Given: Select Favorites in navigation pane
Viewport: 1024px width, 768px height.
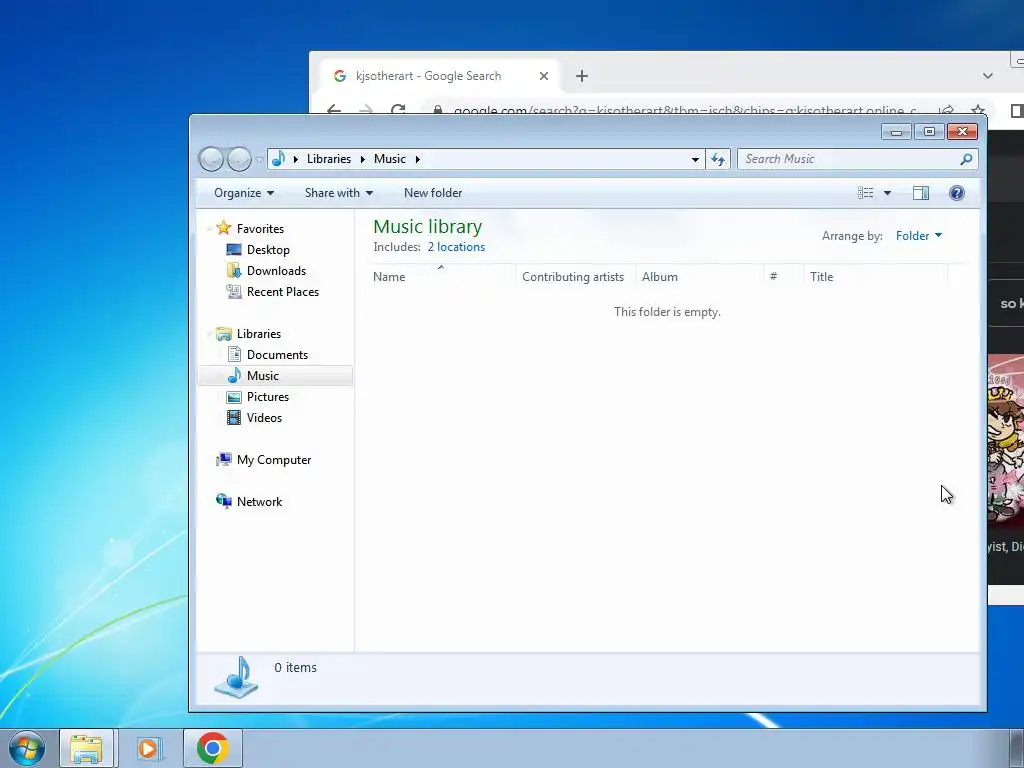Looking at the screenshot, I should [260, 229].
